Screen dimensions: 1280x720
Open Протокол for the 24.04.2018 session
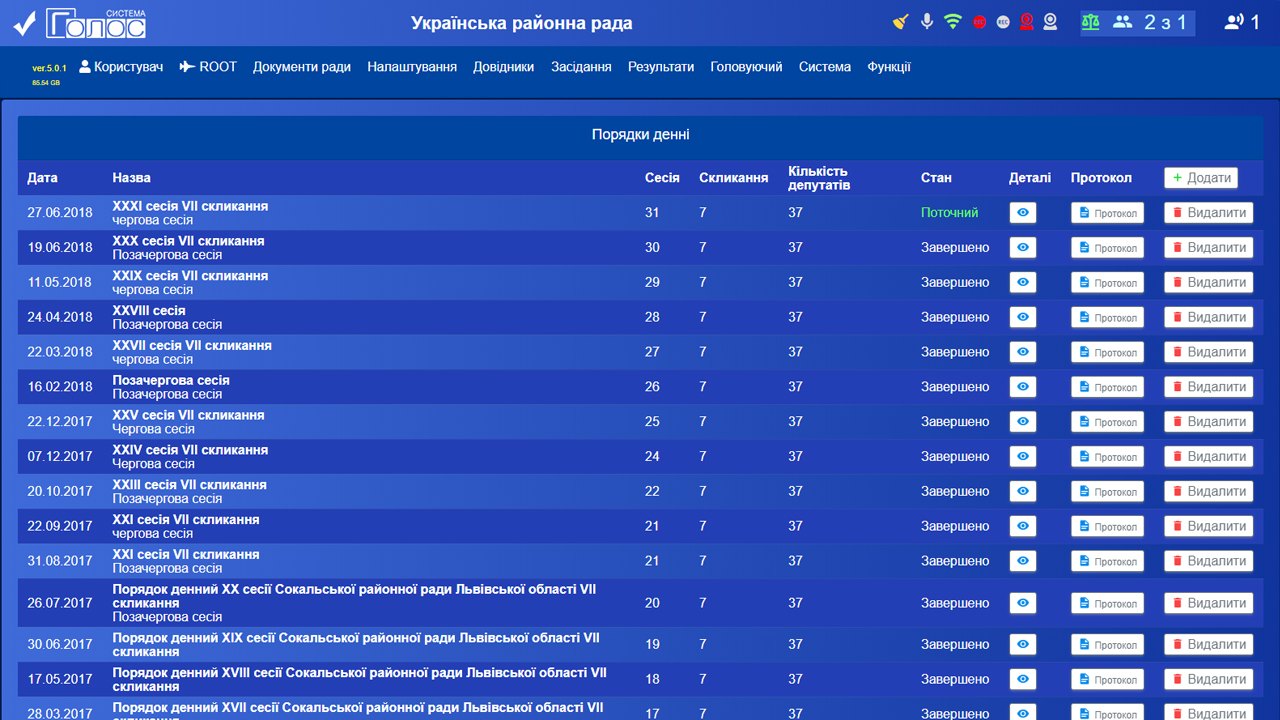click(1107, 318)
